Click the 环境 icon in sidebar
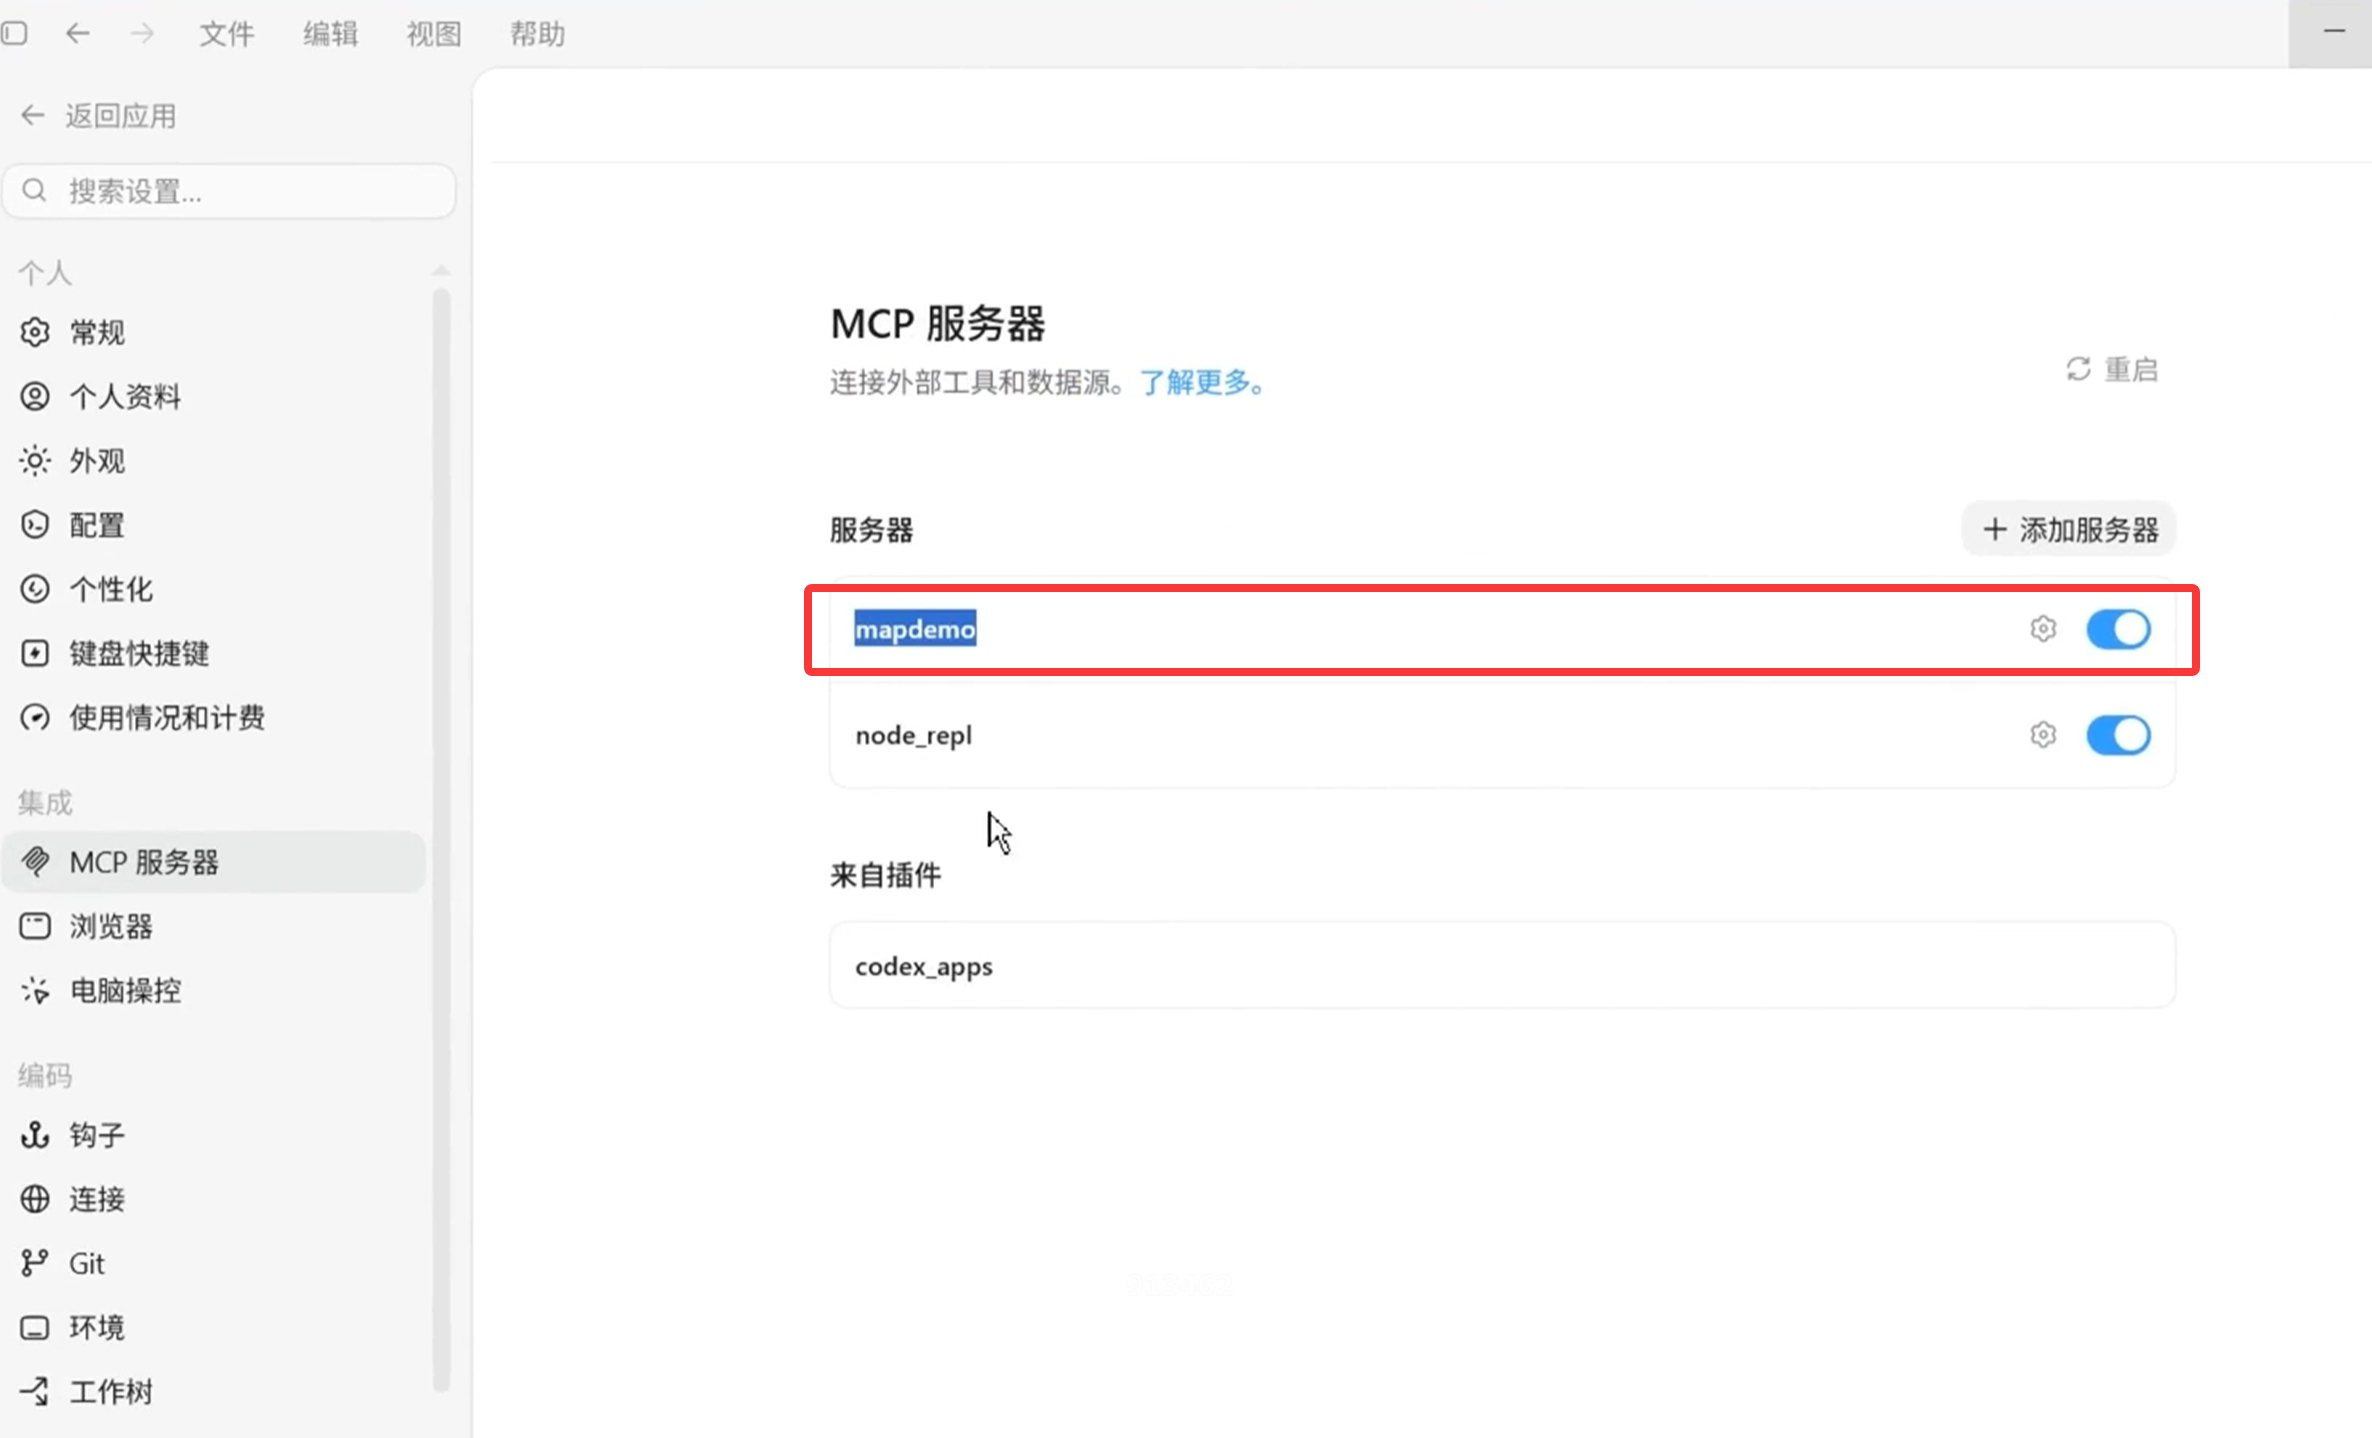 pos(35,1327)
